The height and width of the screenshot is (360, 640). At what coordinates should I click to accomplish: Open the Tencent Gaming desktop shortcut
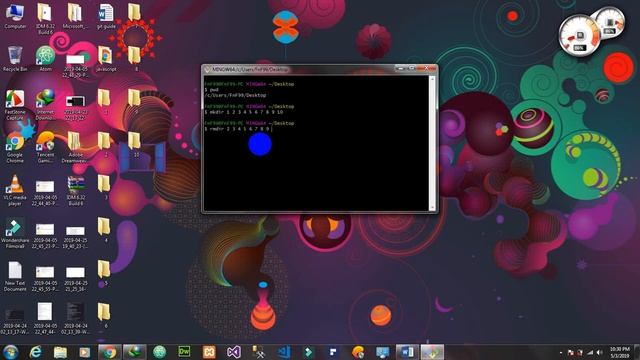tap(45, 148)
